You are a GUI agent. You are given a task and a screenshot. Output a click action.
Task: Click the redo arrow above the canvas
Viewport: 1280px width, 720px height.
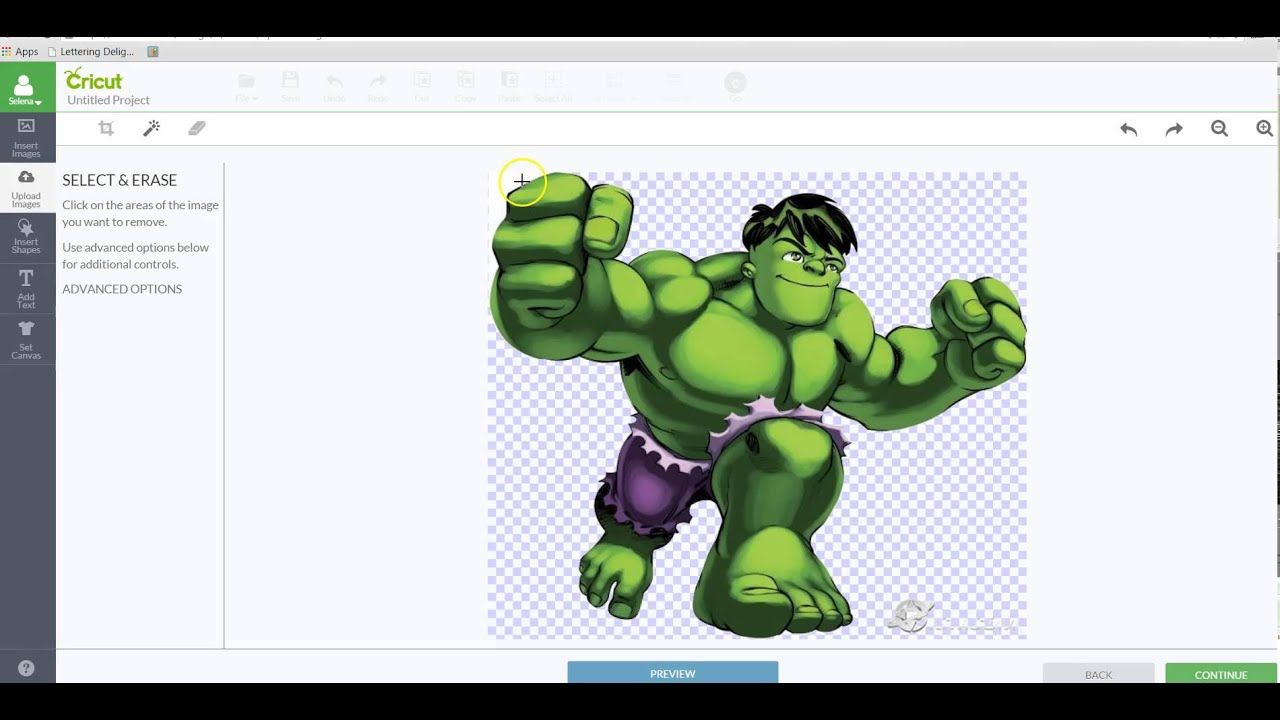click(1174, 129)
